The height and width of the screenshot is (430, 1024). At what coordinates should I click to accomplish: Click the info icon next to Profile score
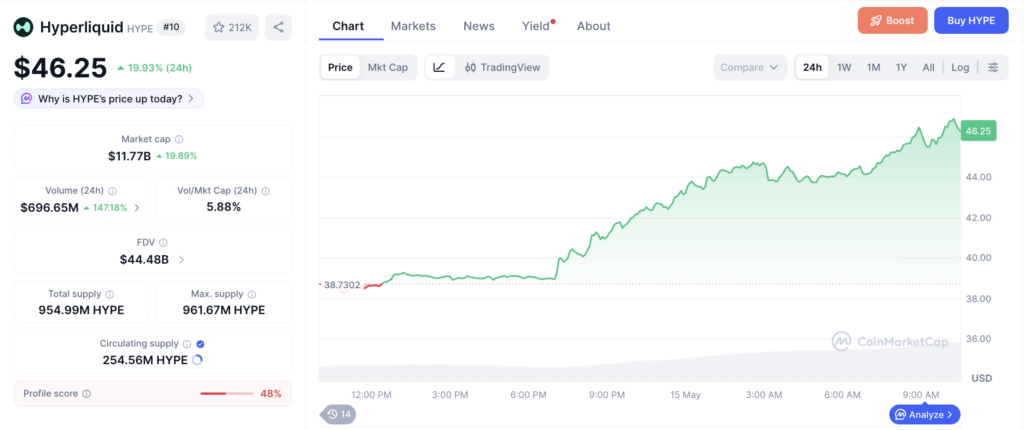point(87,394)
